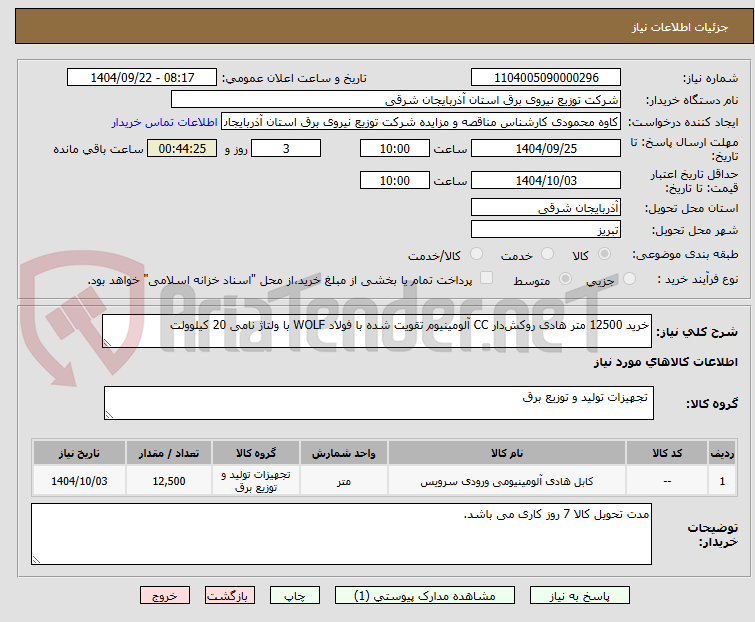The width and height of the screenshot is (755, 622).
Task: Click the buyer organization name field
Action: point(396,100)
